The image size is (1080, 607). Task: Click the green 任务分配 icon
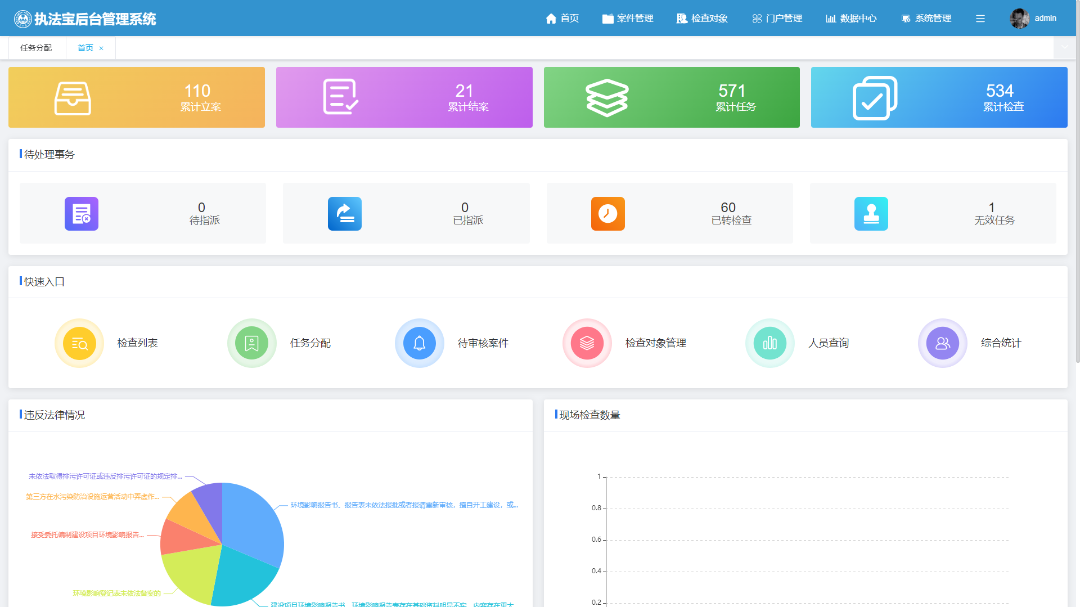(x=251, y=343)
